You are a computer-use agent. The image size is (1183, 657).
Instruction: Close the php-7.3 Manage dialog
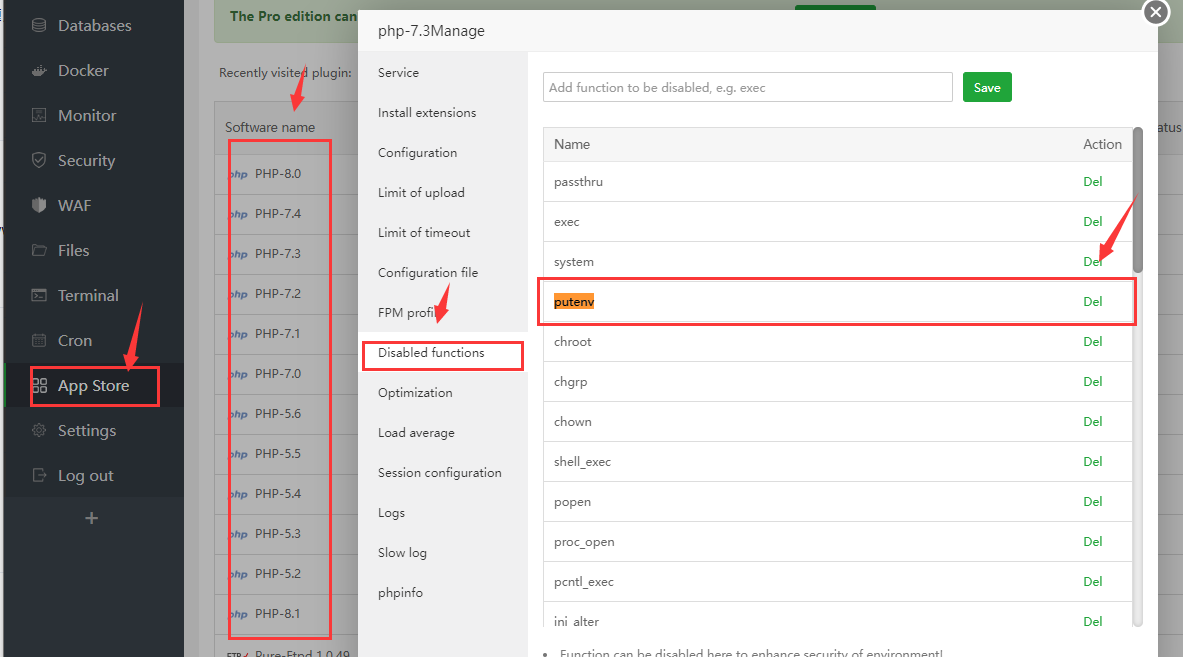coord(1155,12)
